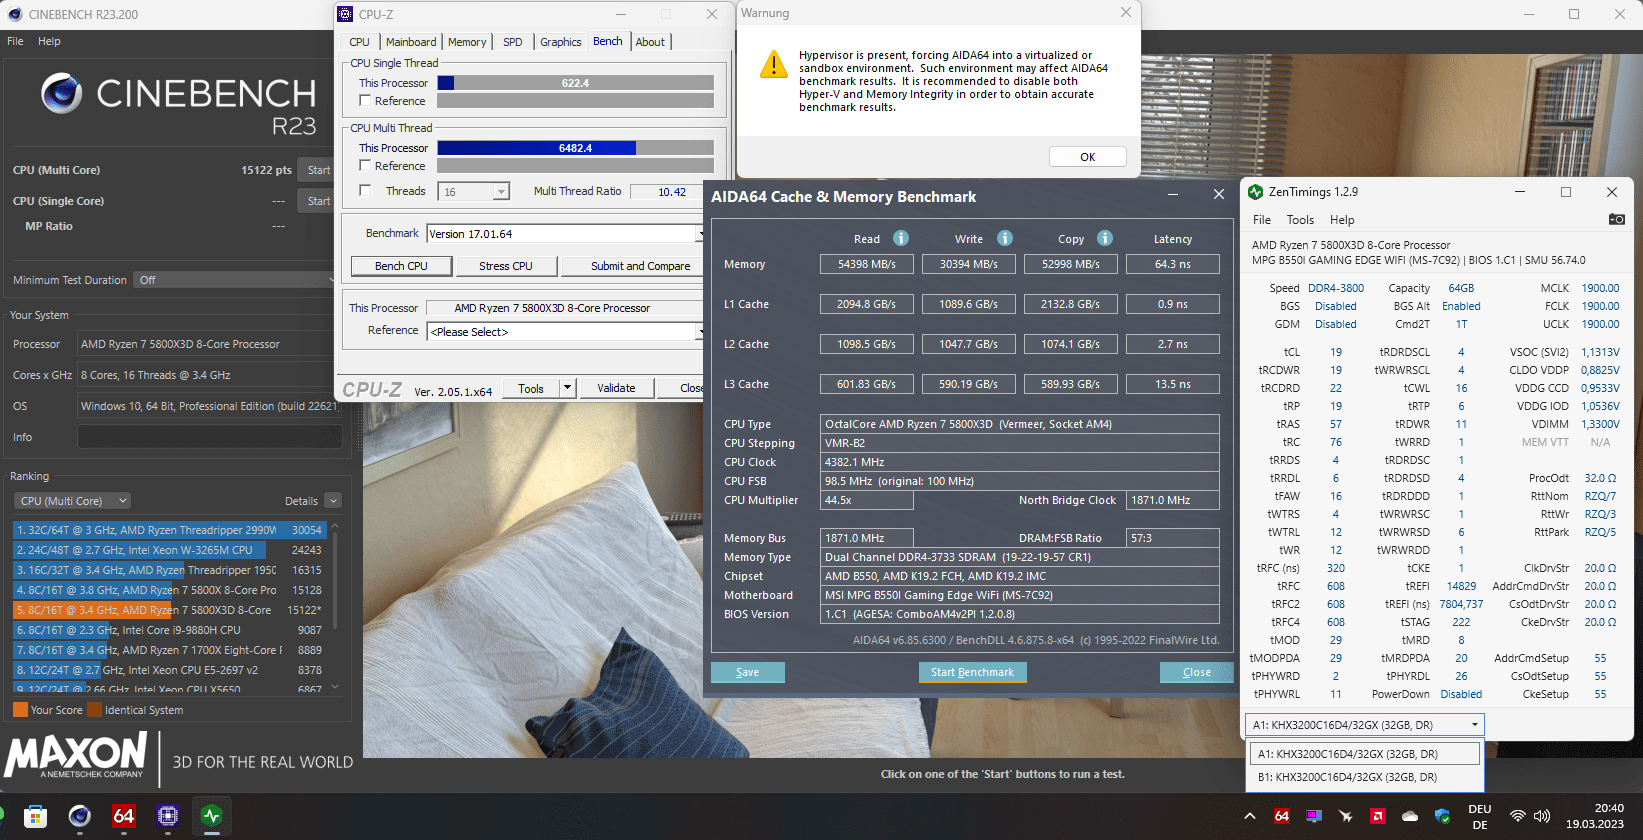The height and width of the screenshot is (840, 1643).
Task: Click the CPU-Z Validate button
Action: point(616,388)
